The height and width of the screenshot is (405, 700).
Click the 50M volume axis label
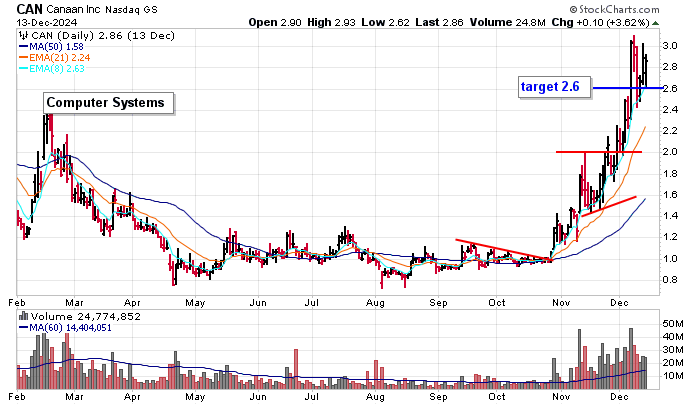click(x=673, y=323)
